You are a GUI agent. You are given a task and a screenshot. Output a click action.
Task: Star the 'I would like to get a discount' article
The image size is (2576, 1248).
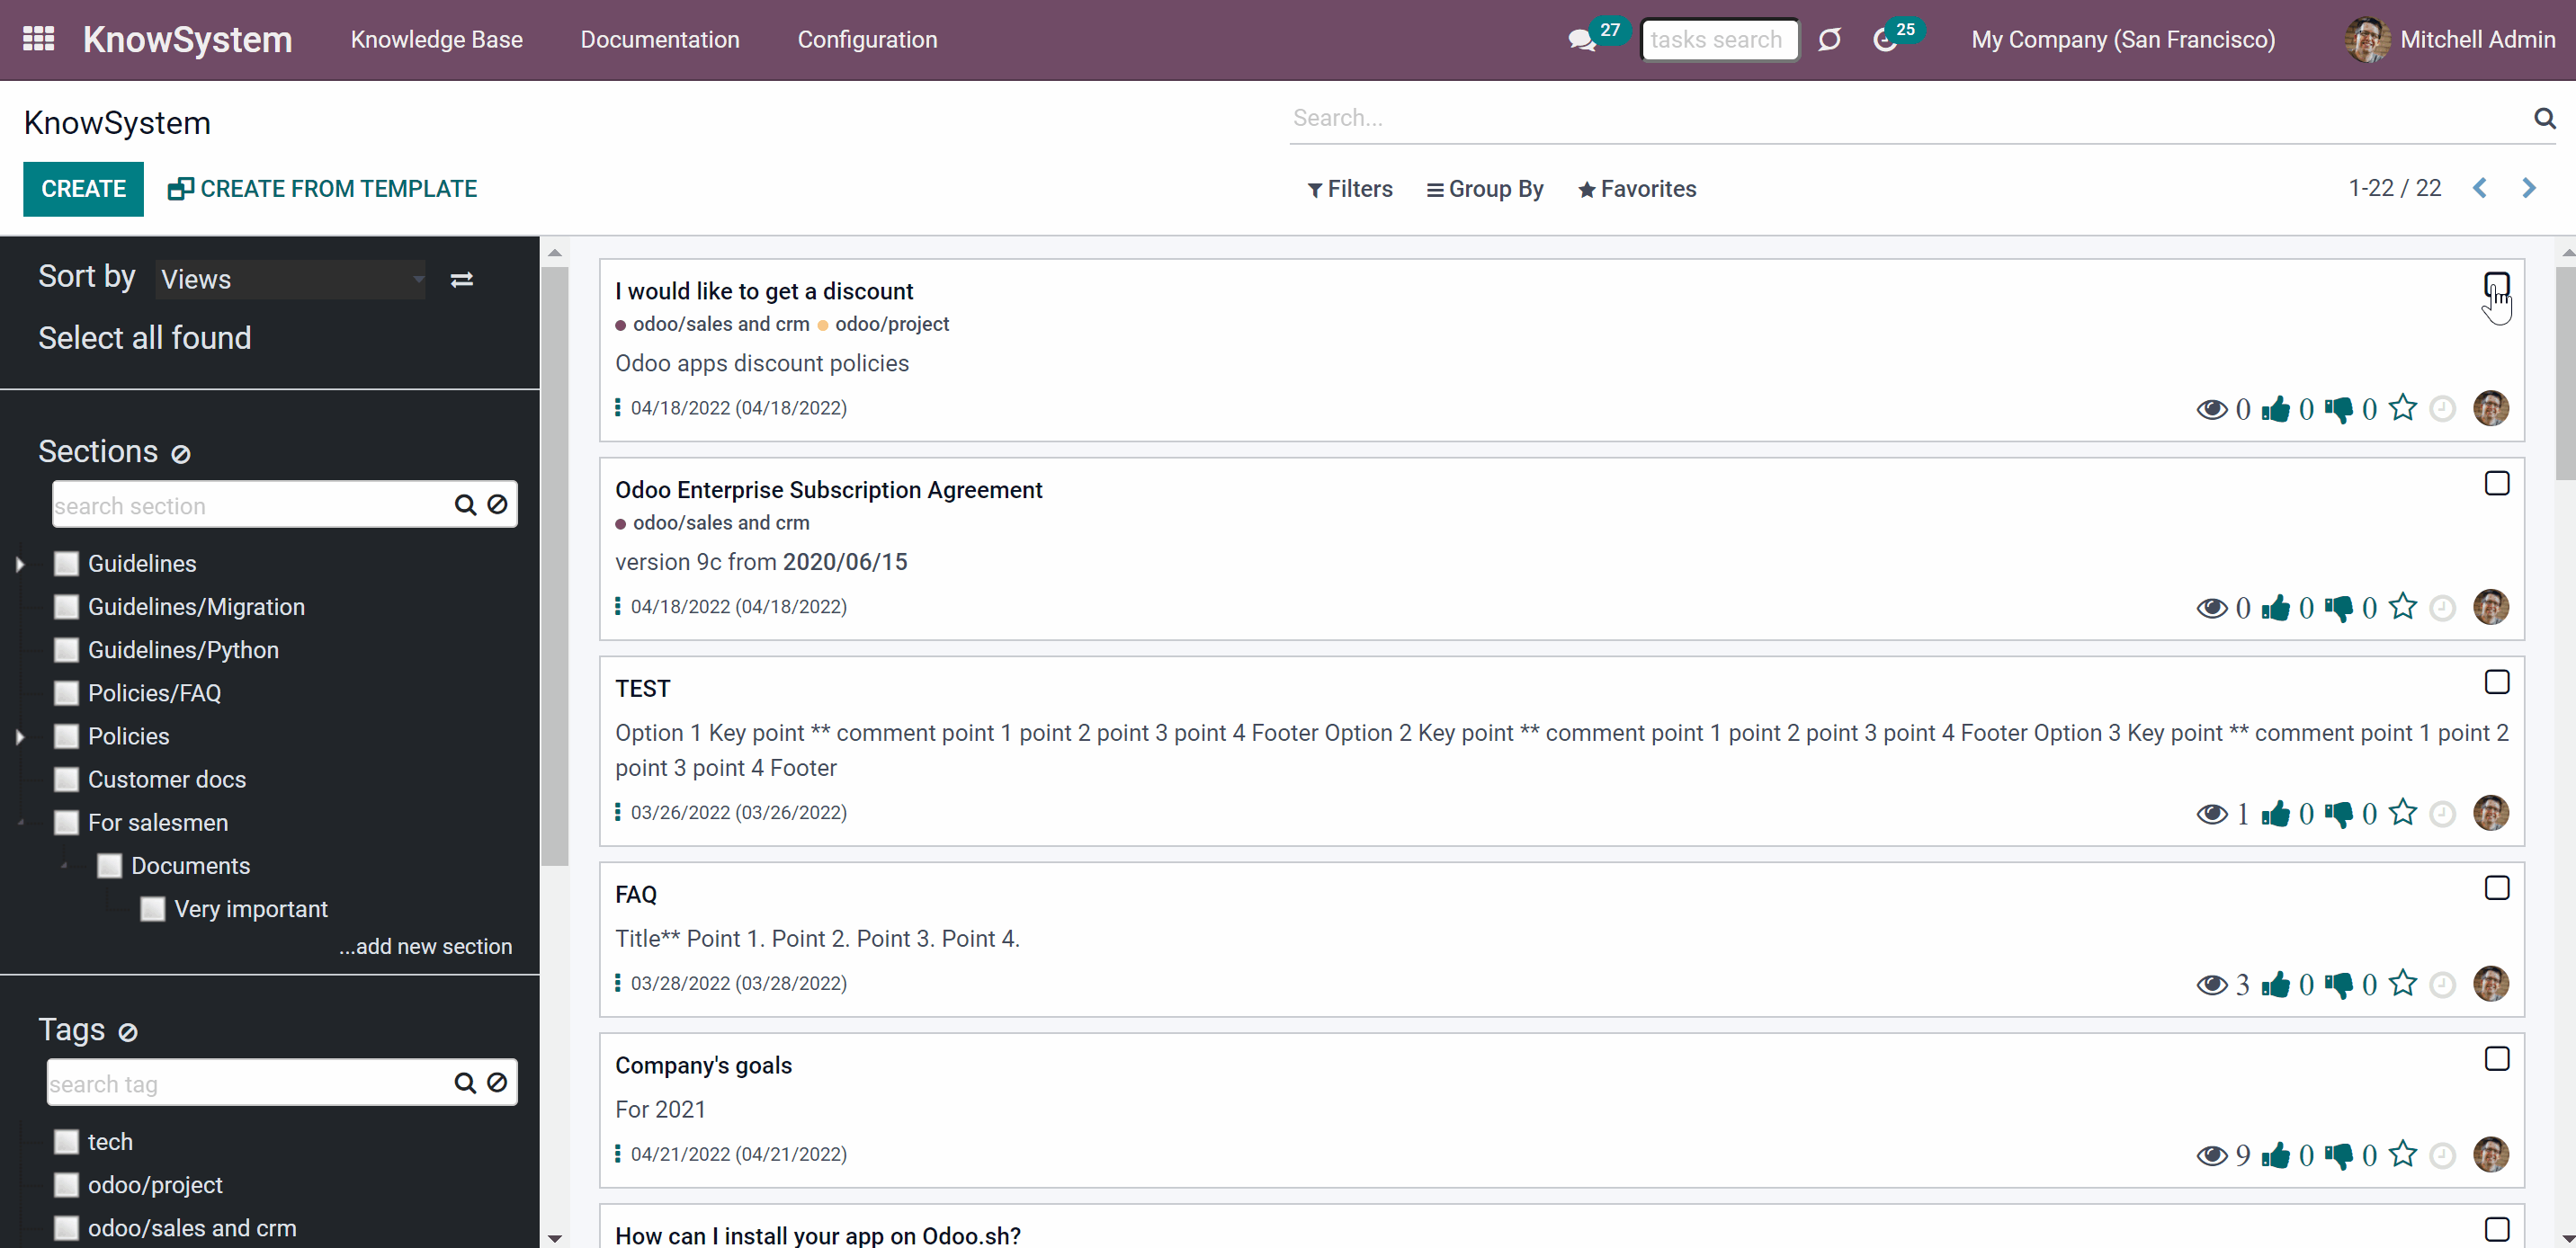pyautogui.click(x=2403, y=407)
